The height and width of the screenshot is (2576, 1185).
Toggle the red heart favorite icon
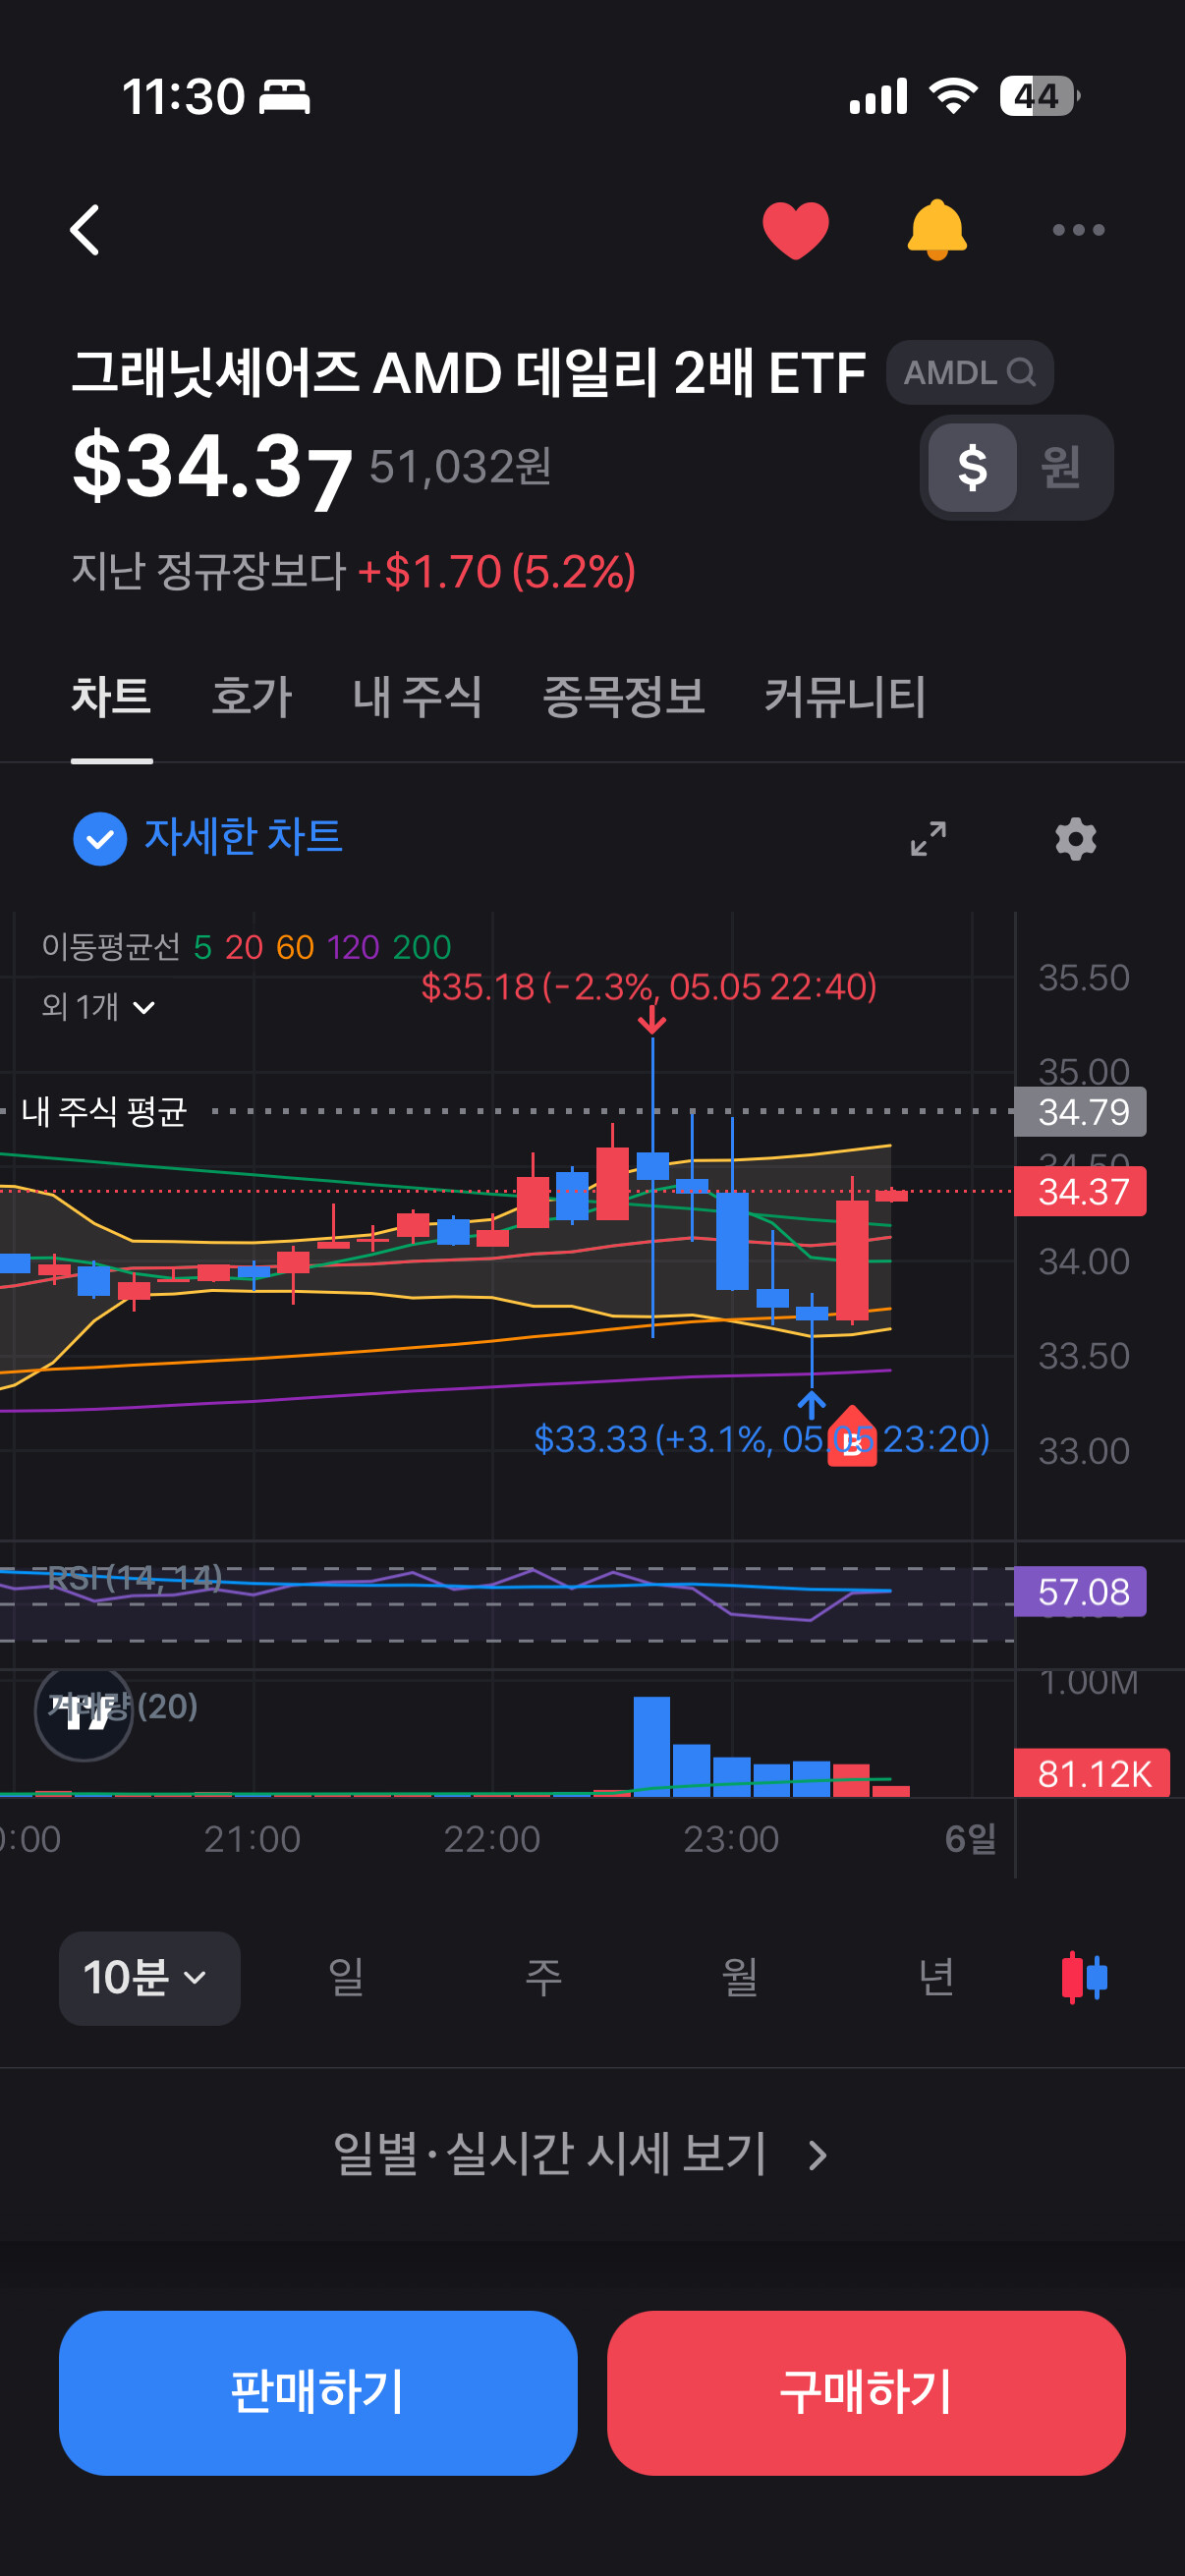coord(795,230)
